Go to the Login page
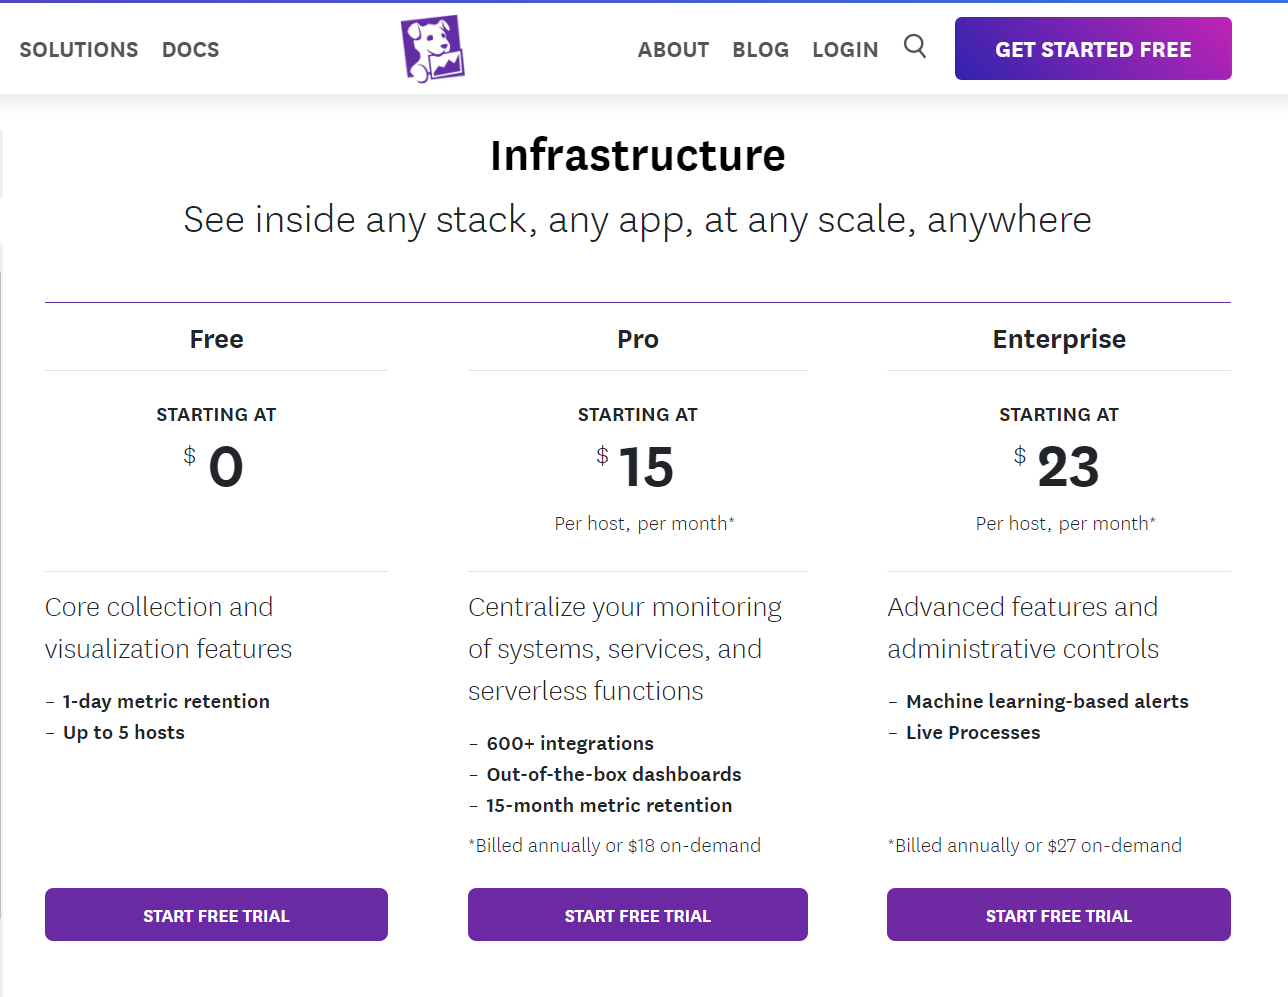 click(845, 50)
